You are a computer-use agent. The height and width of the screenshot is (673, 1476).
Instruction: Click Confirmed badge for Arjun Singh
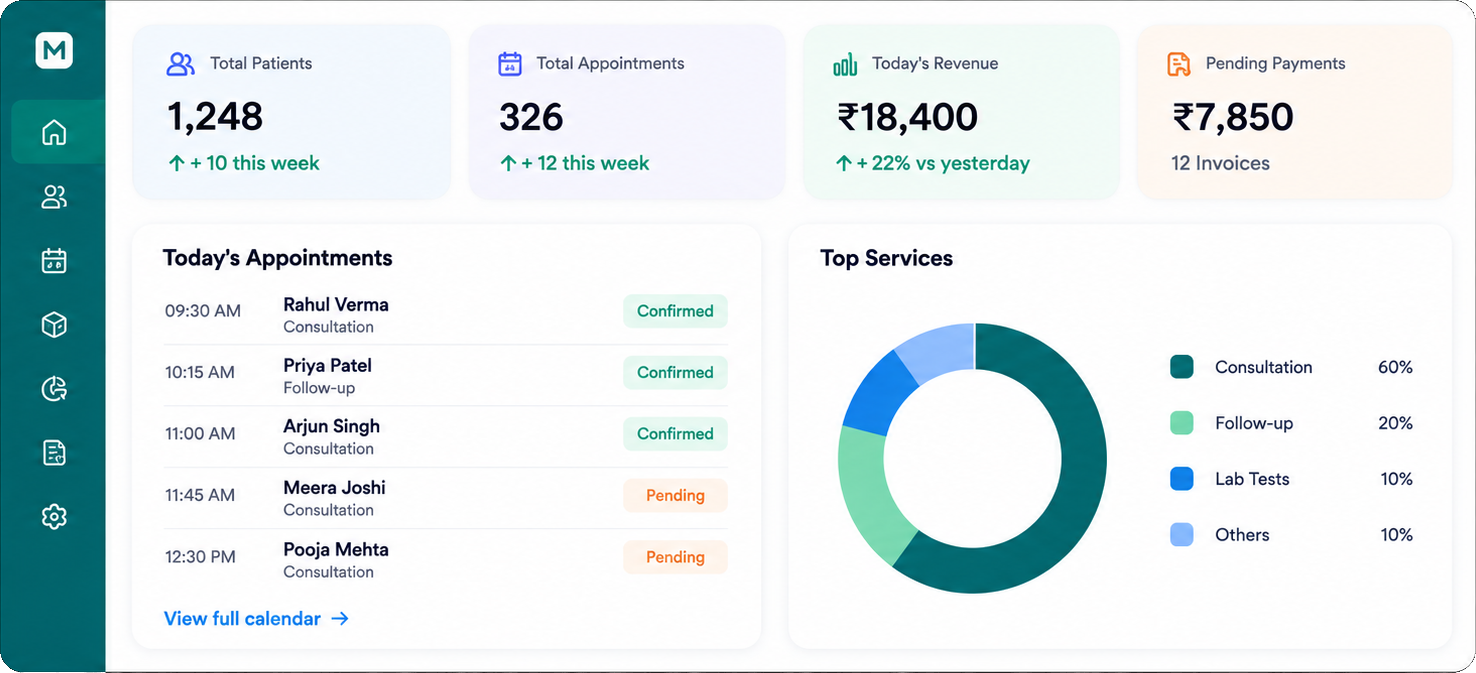pyautogui.click(x=675, y=434)
